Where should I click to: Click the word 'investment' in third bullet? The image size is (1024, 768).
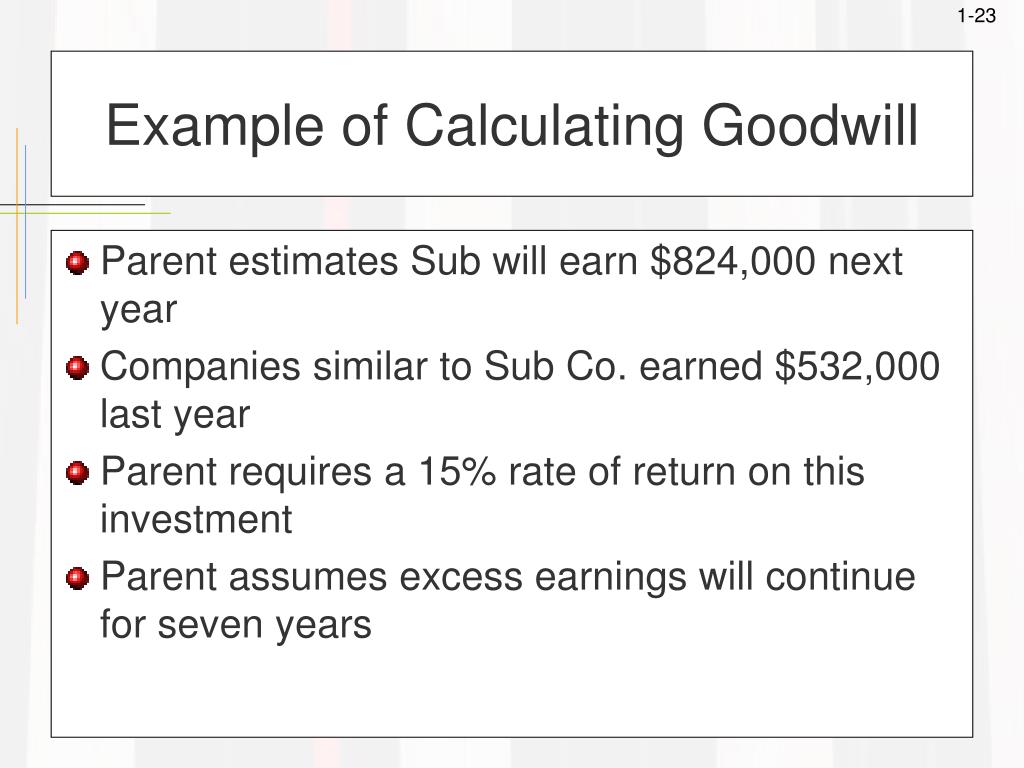click(196, 519)
